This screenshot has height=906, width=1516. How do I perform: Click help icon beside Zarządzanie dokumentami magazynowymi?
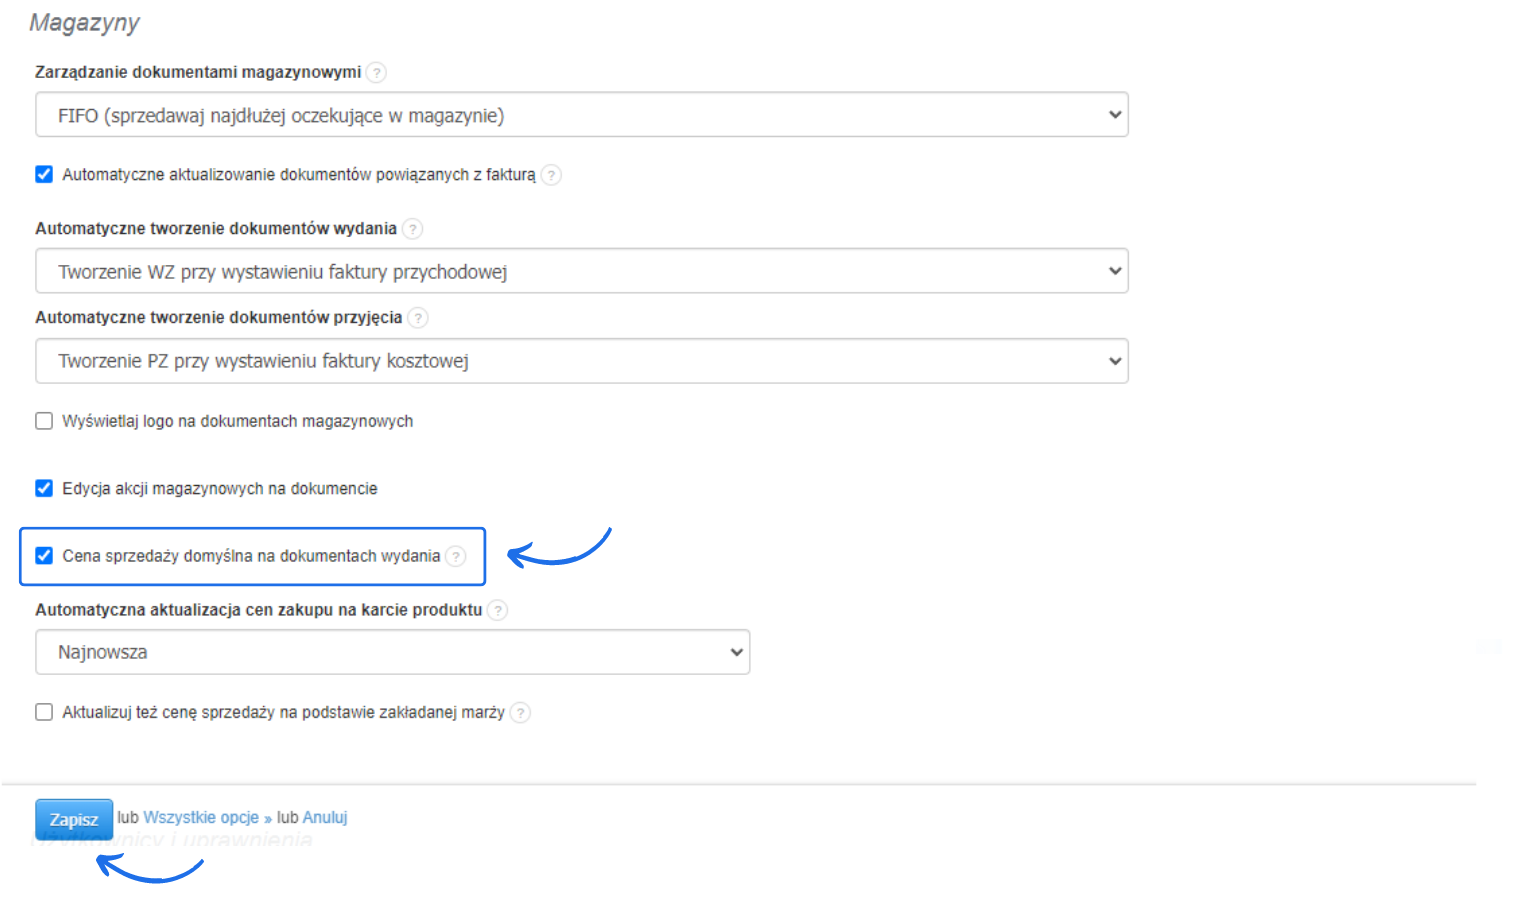pyautogui.click(x=376, y=72)
